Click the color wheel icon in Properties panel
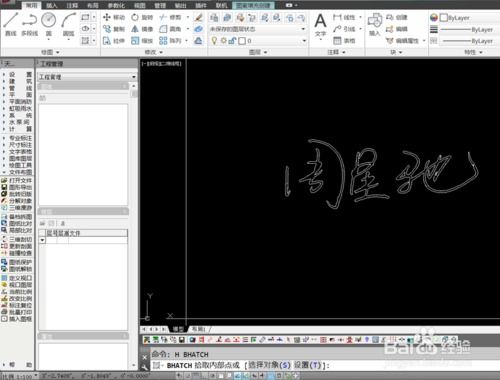The height and width of the screenshot is (380, 500). click(x=434, y=17)
